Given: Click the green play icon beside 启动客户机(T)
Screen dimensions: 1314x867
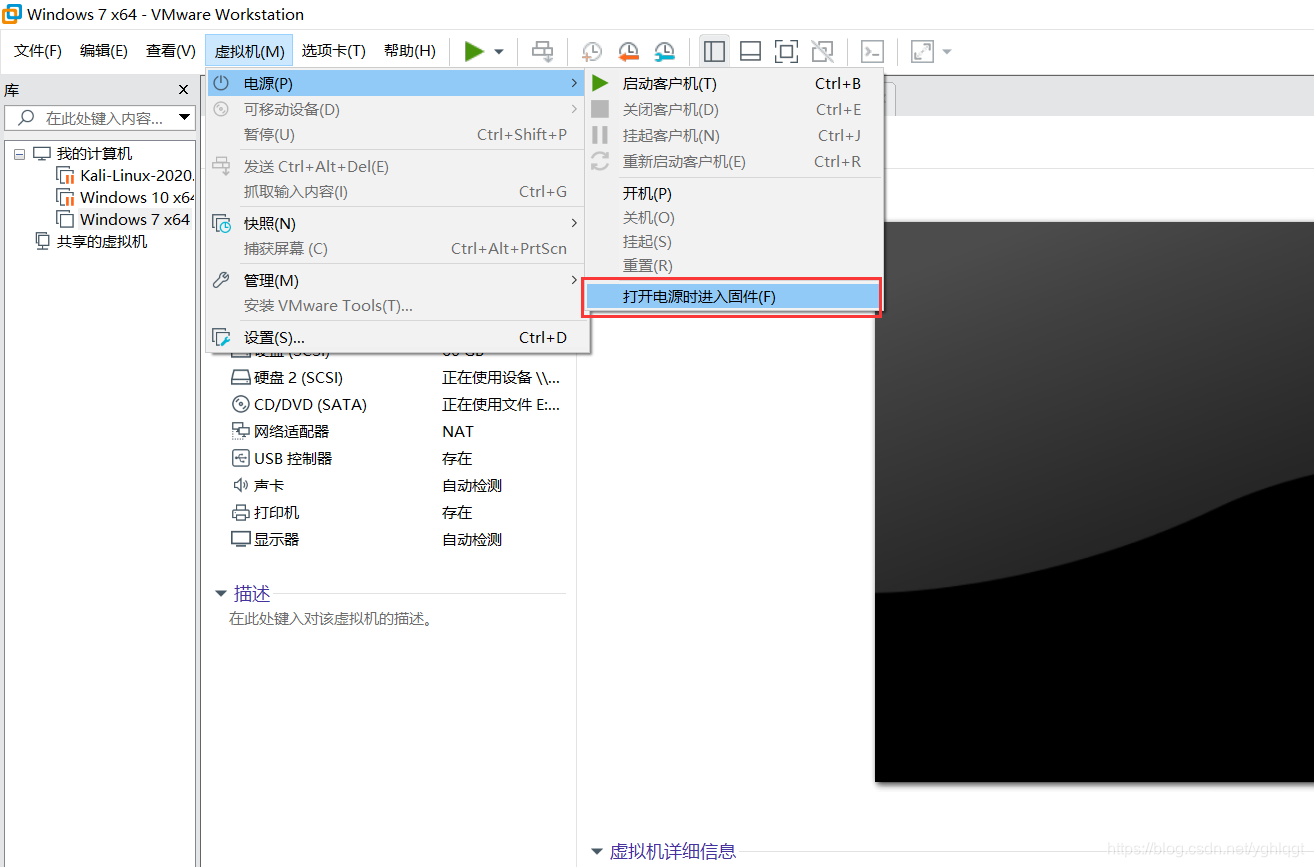Looking at the screenshot, I should coord(600,83).
